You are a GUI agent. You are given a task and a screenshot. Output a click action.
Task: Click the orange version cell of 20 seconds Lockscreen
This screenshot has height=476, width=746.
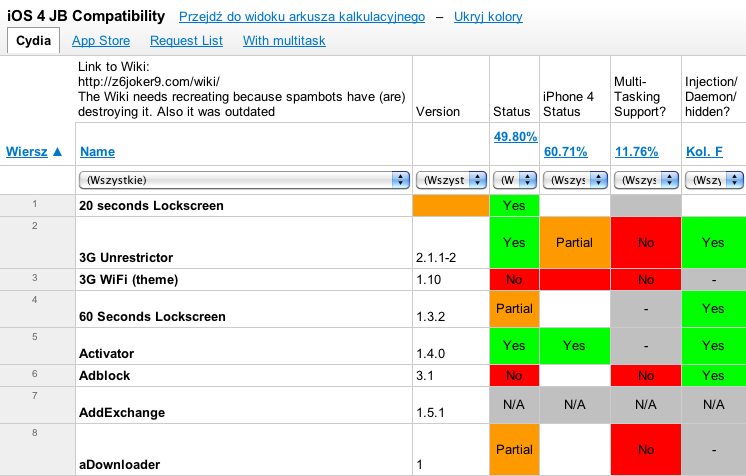451,206
